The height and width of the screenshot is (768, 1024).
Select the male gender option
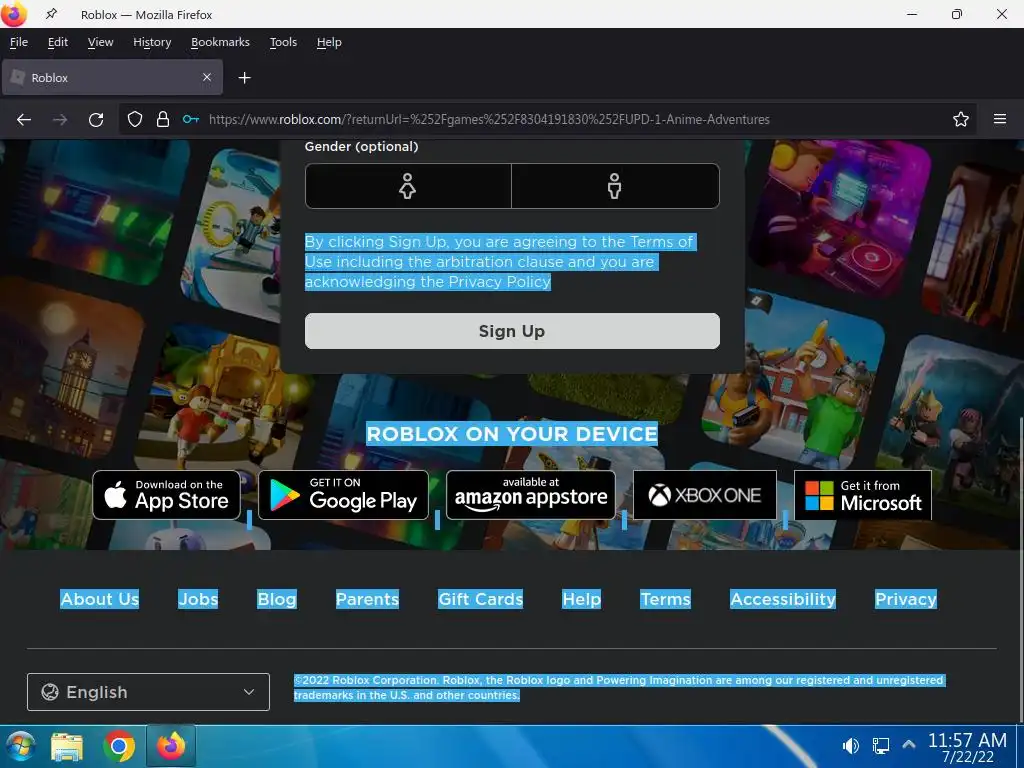point(615,186)
